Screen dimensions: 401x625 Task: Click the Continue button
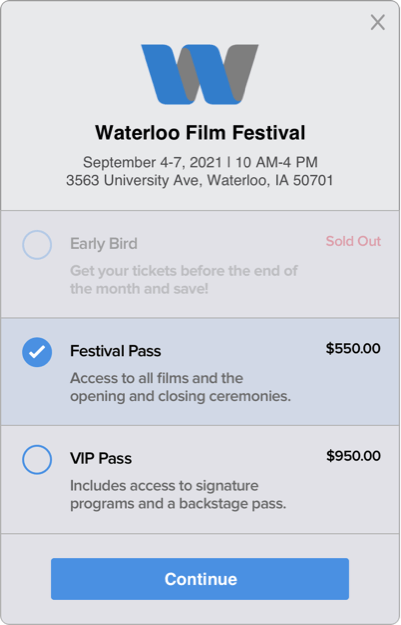(x=200, y=579)
